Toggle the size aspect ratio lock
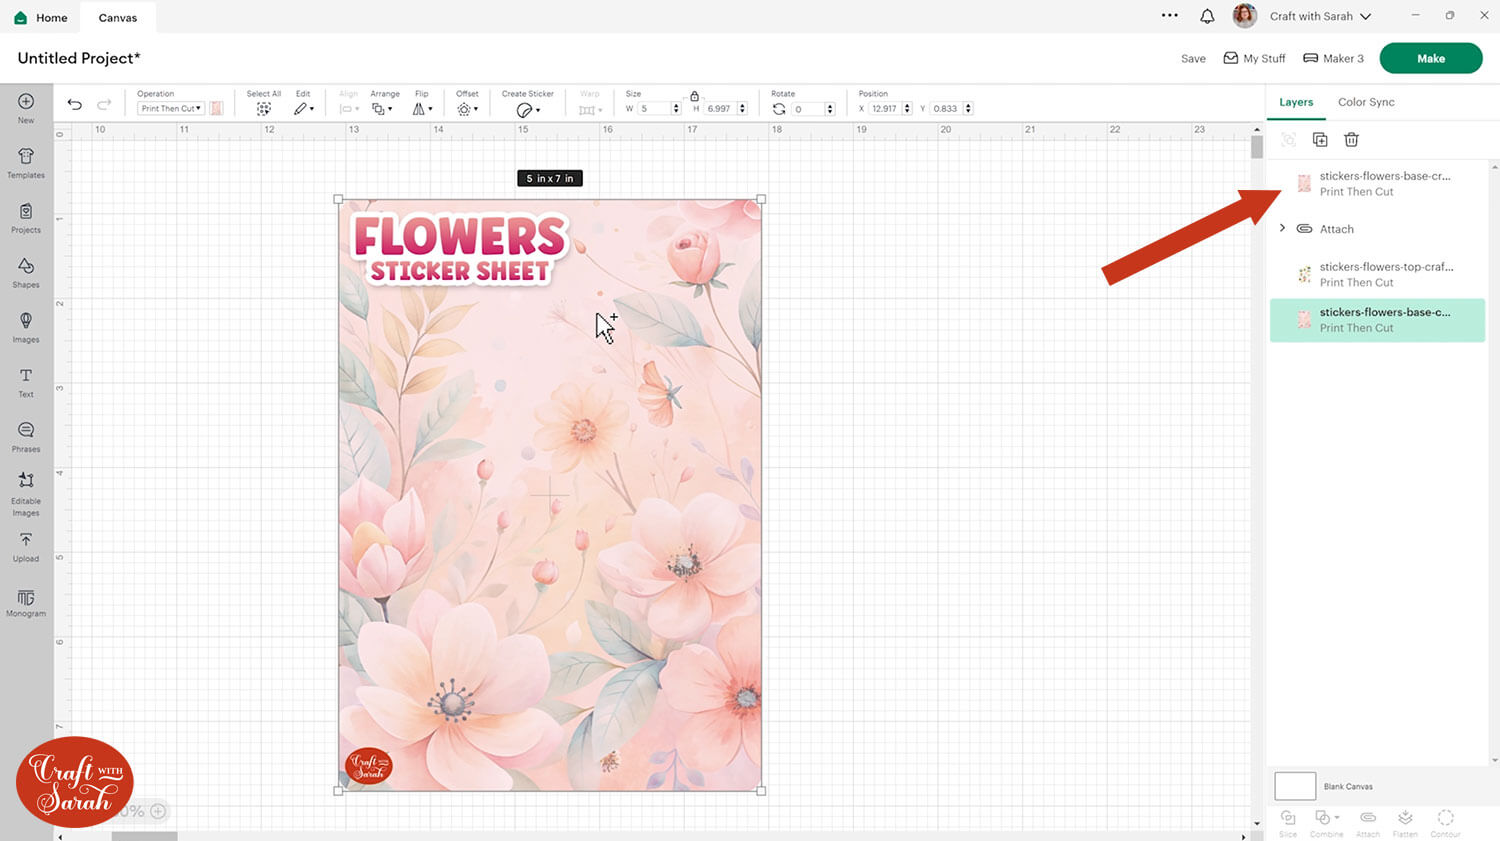Viewport: 1500px width, 841px height. click(694, 96)
